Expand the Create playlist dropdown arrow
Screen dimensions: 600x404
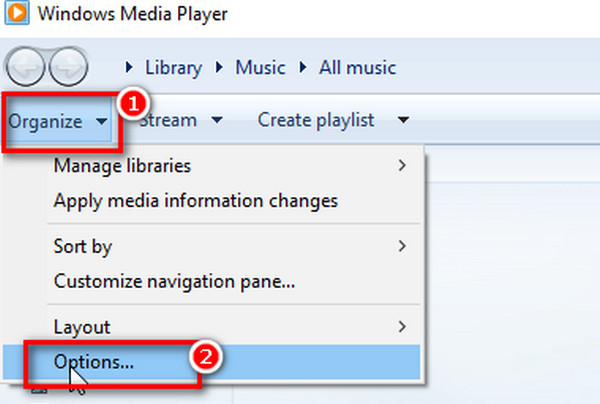pyautogui.click(x=403, y=120)
